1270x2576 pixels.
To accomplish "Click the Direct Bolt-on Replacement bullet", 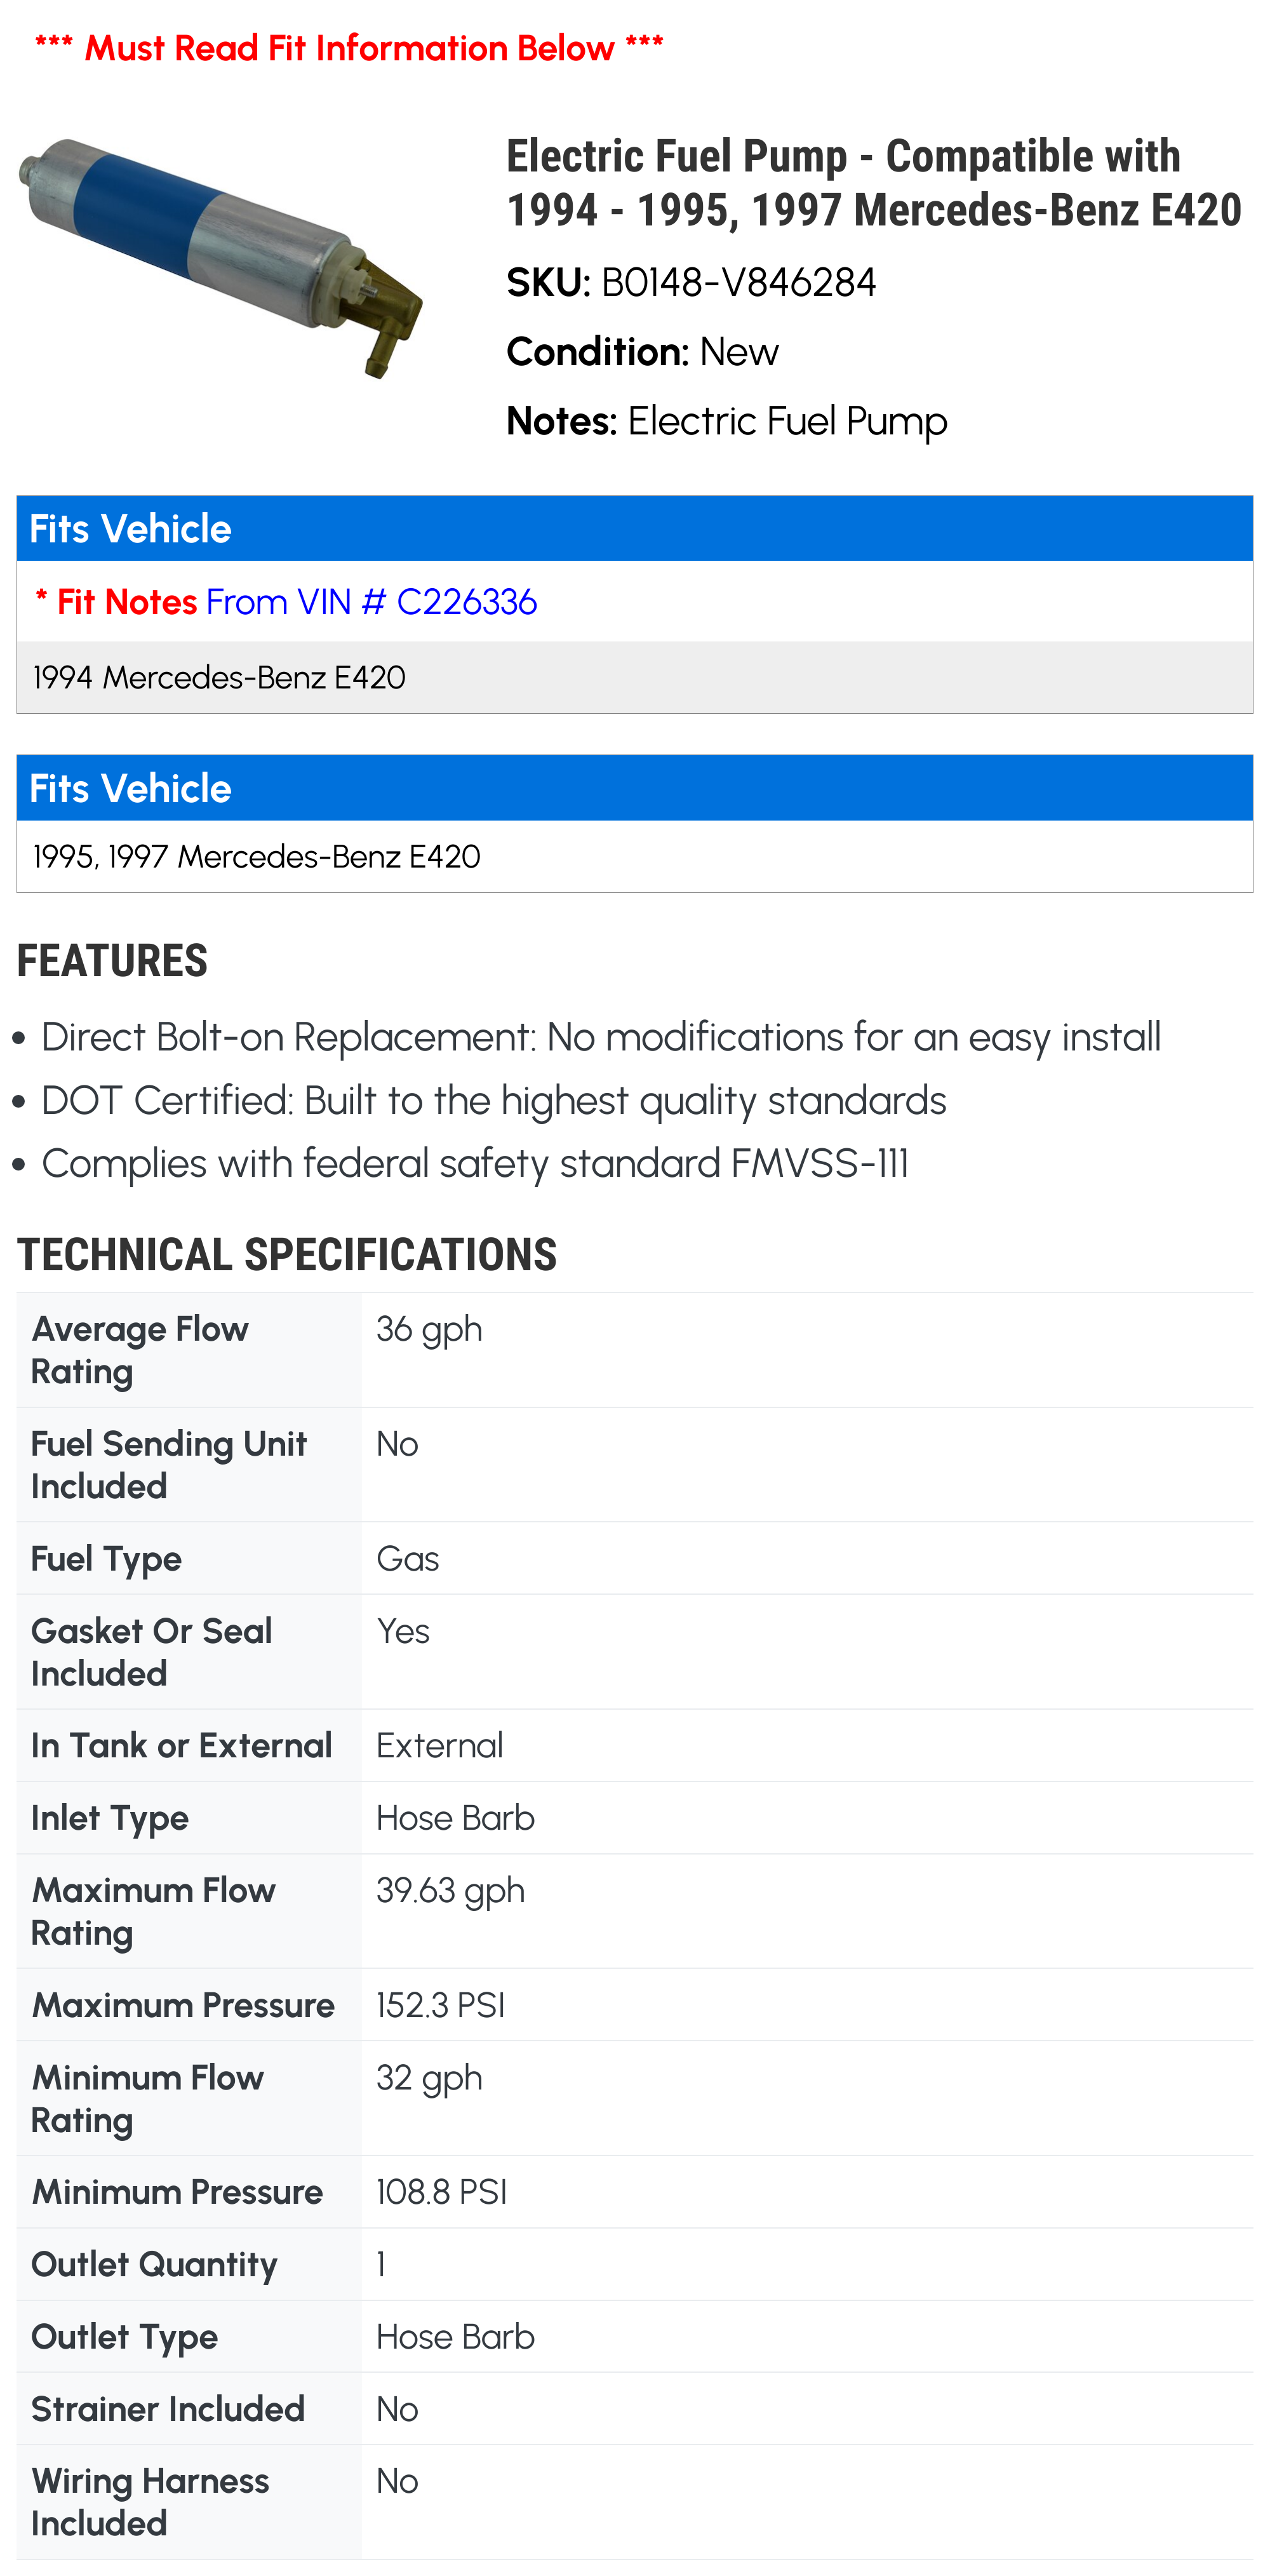I will [600, 1038].
